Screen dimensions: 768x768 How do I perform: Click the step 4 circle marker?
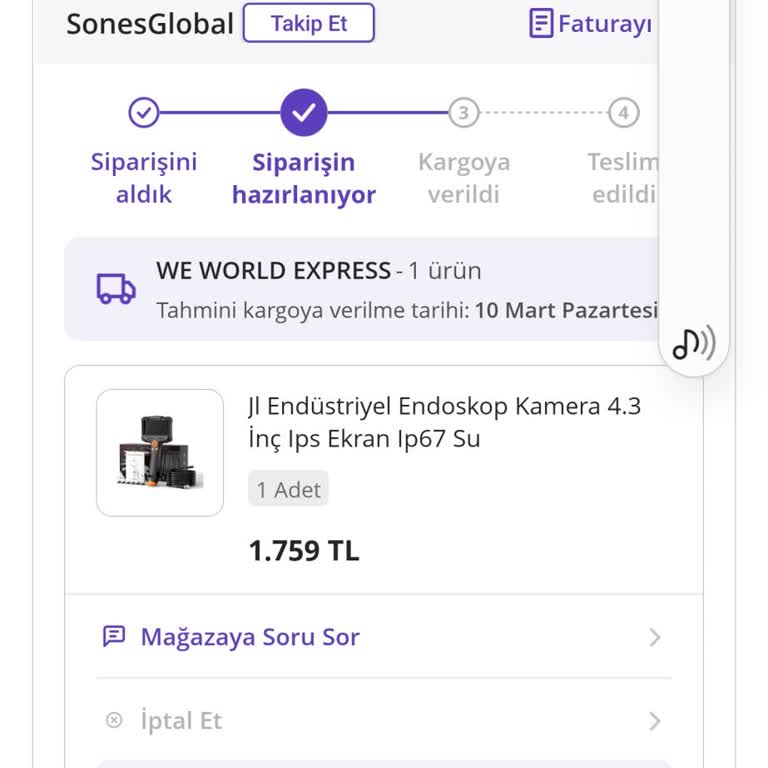(x=623, y=113)
